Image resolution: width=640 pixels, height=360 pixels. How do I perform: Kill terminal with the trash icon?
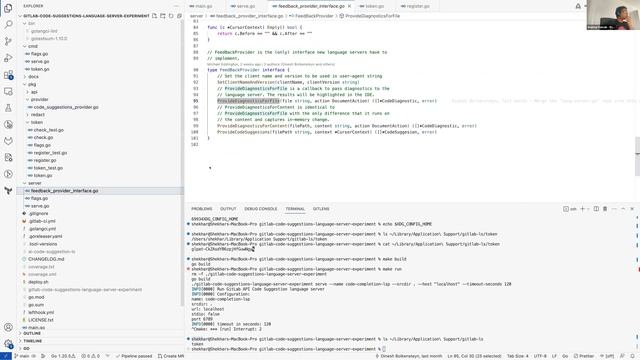click(x=605, y=209)
